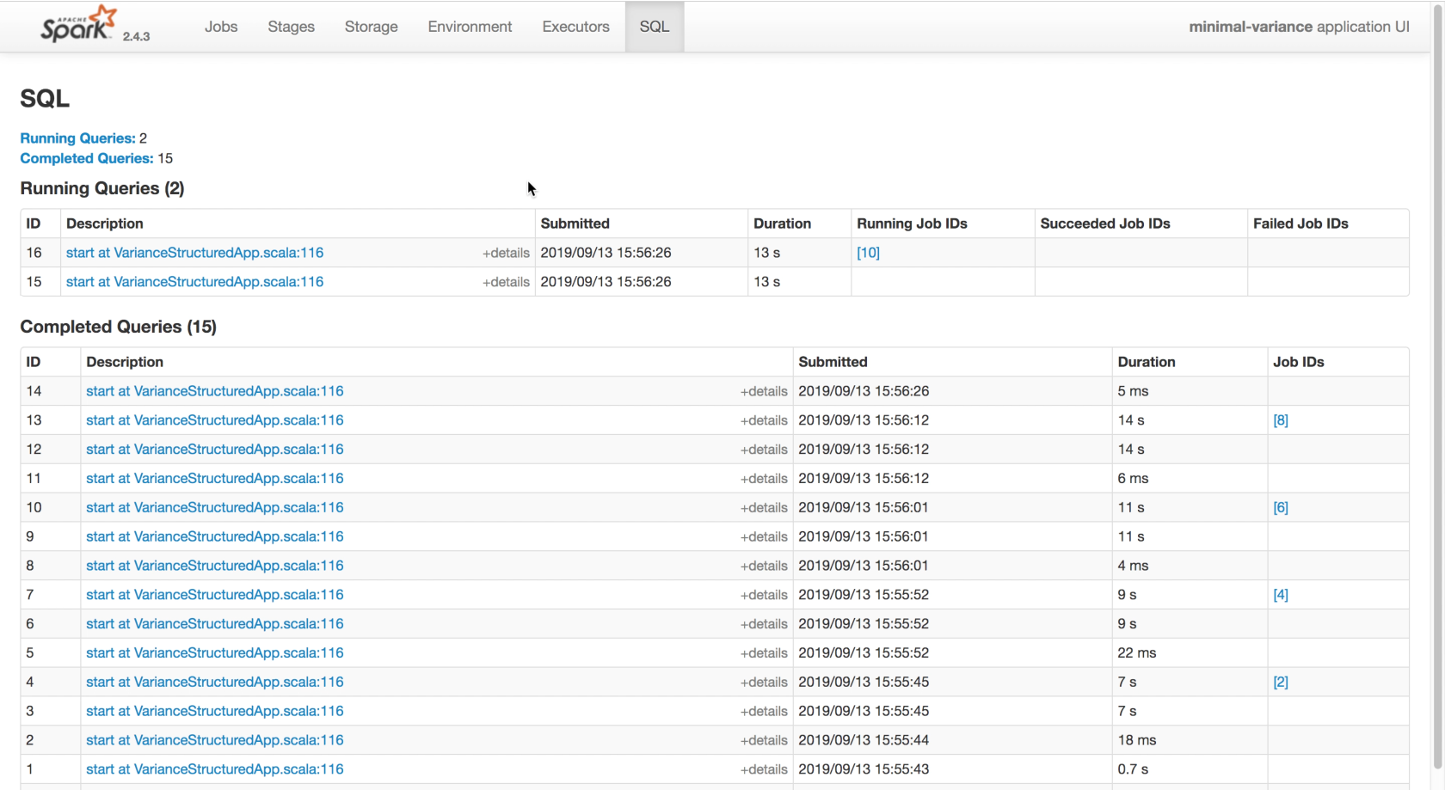Open completed query 9 description link
Screen dimensions: 1445x790
coord(215,536)
